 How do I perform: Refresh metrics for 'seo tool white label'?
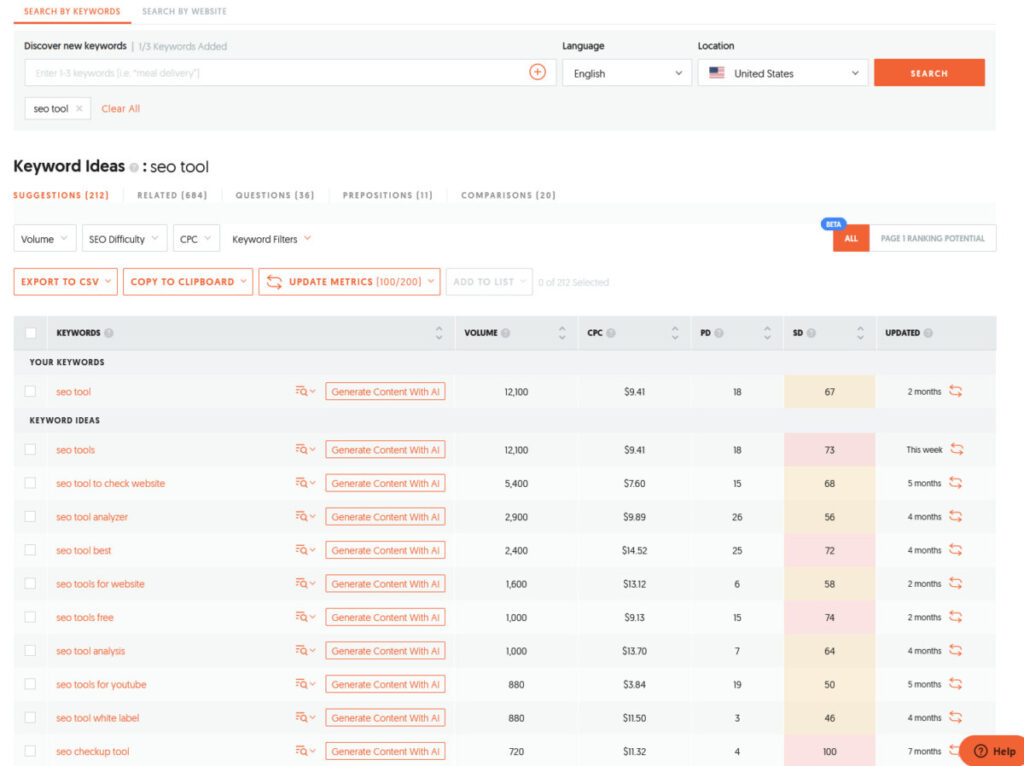click(955, 717)
